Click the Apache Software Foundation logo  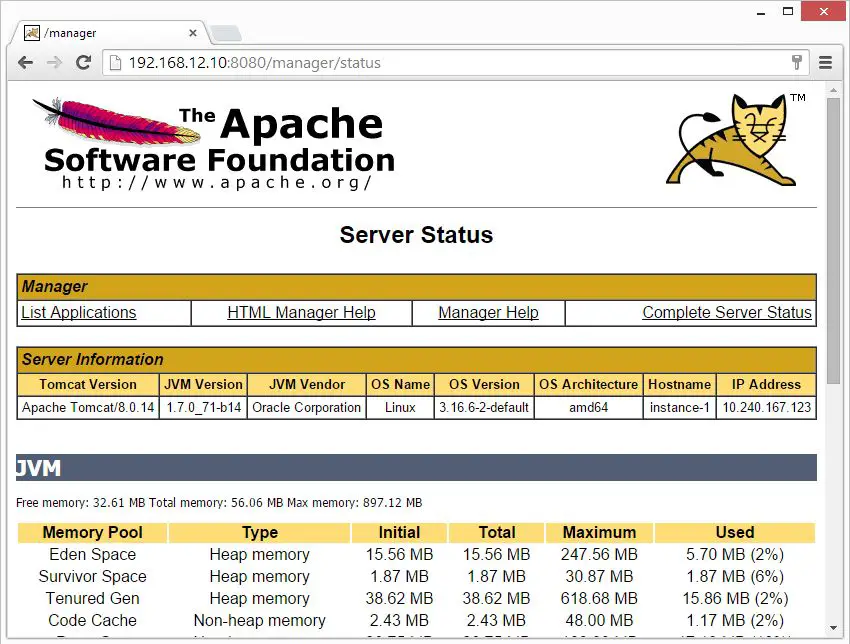click(x=214, y=143)
